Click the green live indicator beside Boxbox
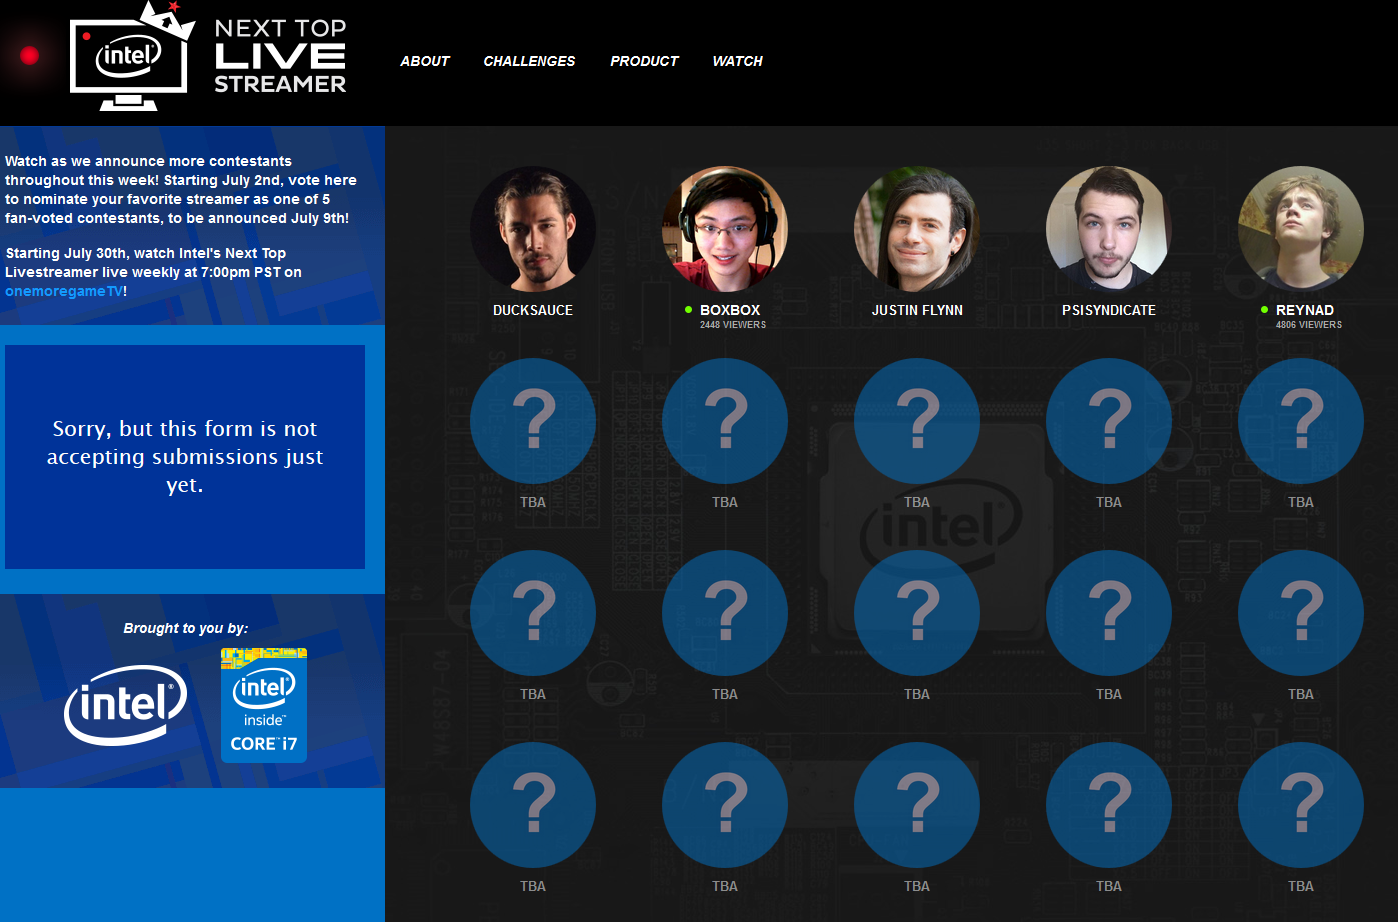The image size is (1398, 922). [x=690, y=310]
